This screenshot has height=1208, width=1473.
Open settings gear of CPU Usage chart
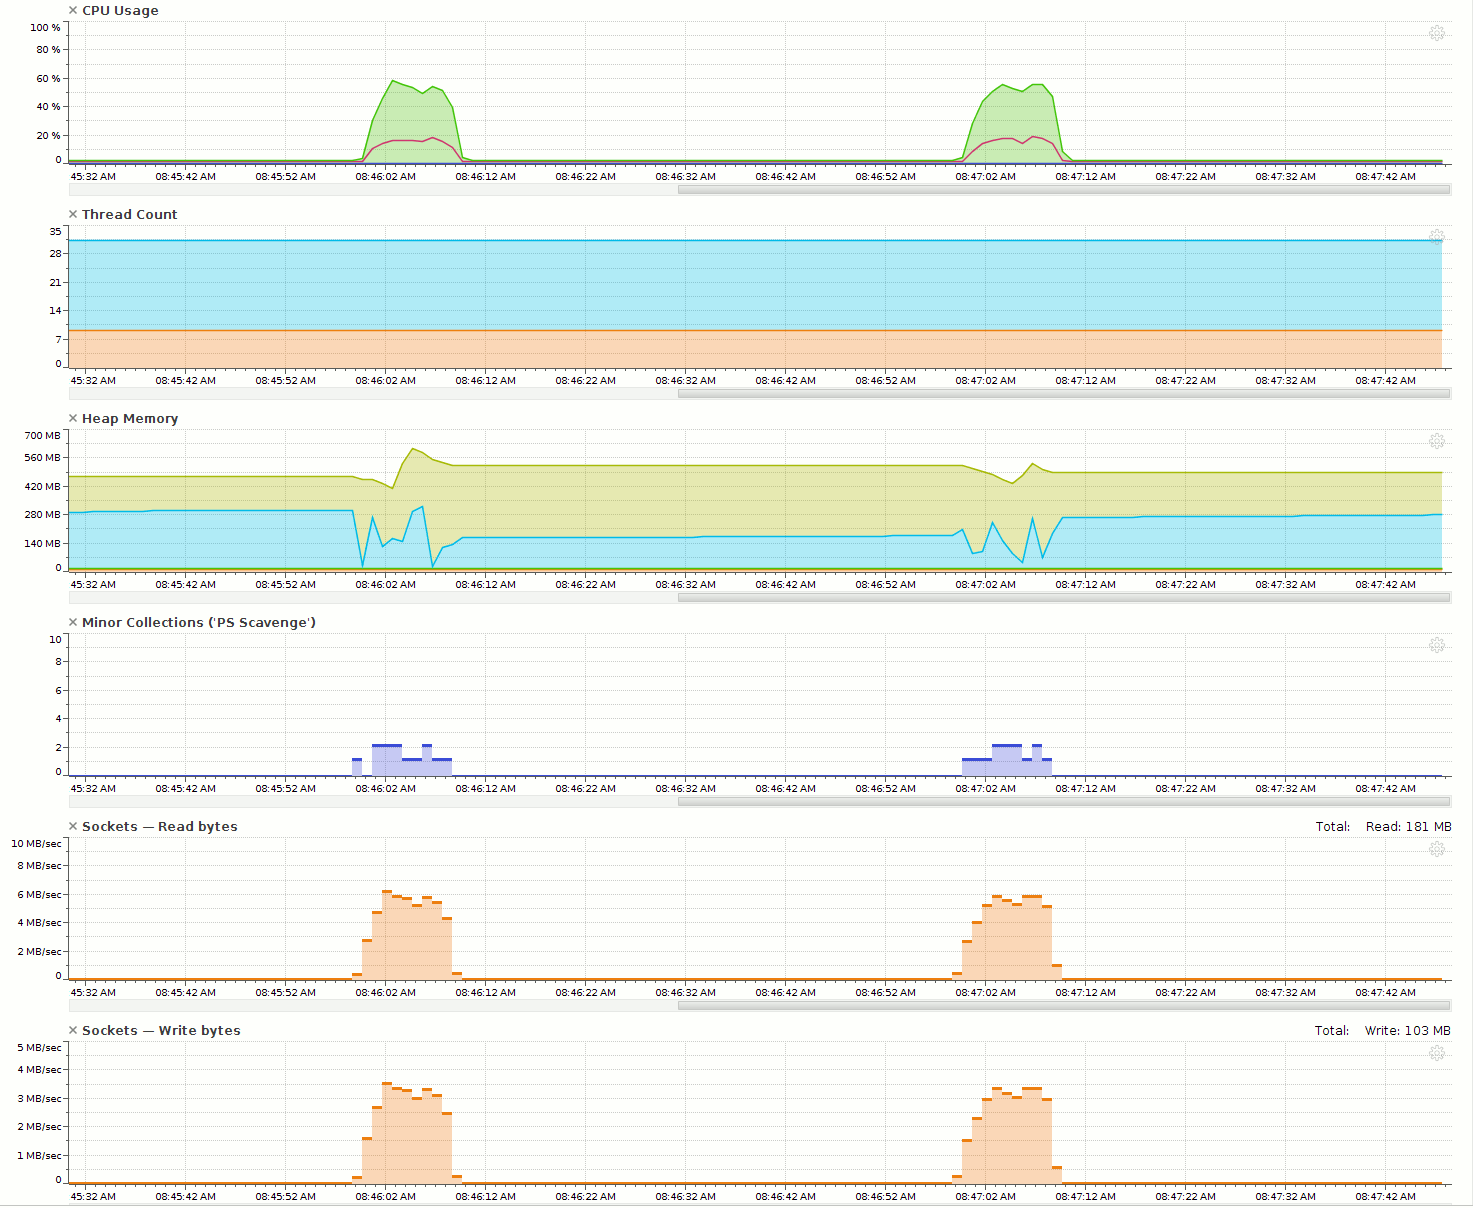coord(1437,33)
